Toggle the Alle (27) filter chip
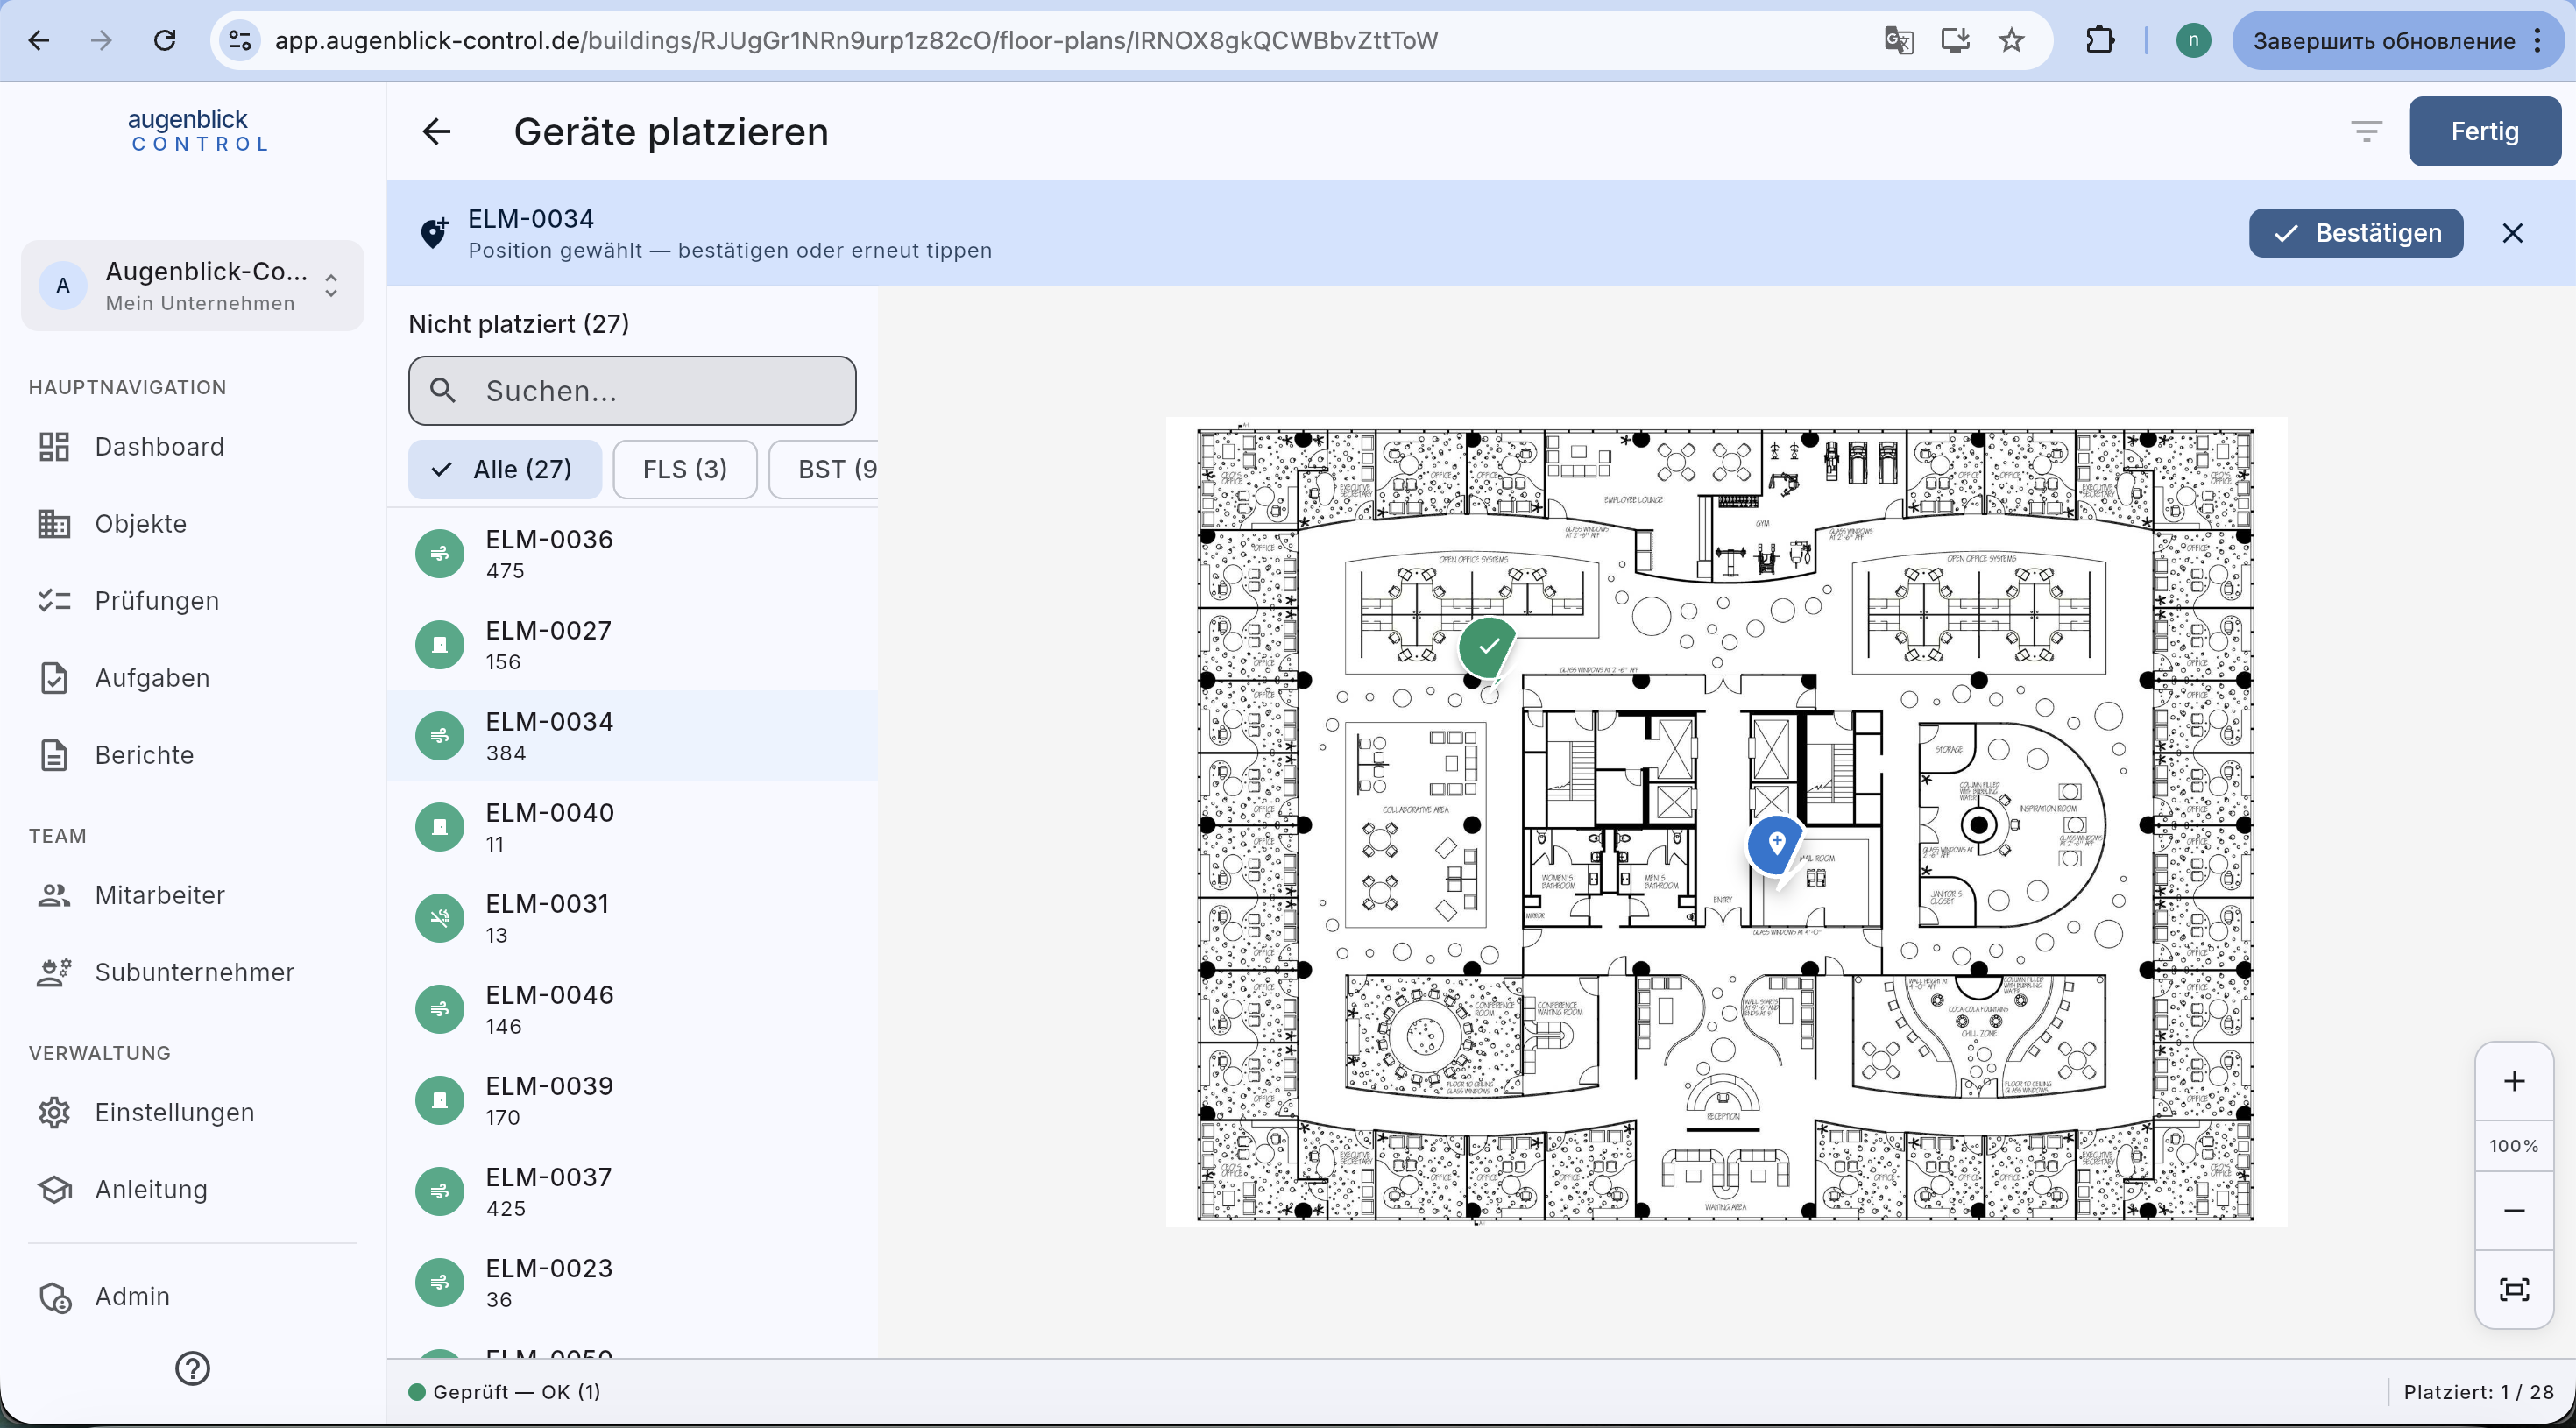 click(x=505, y=469)
